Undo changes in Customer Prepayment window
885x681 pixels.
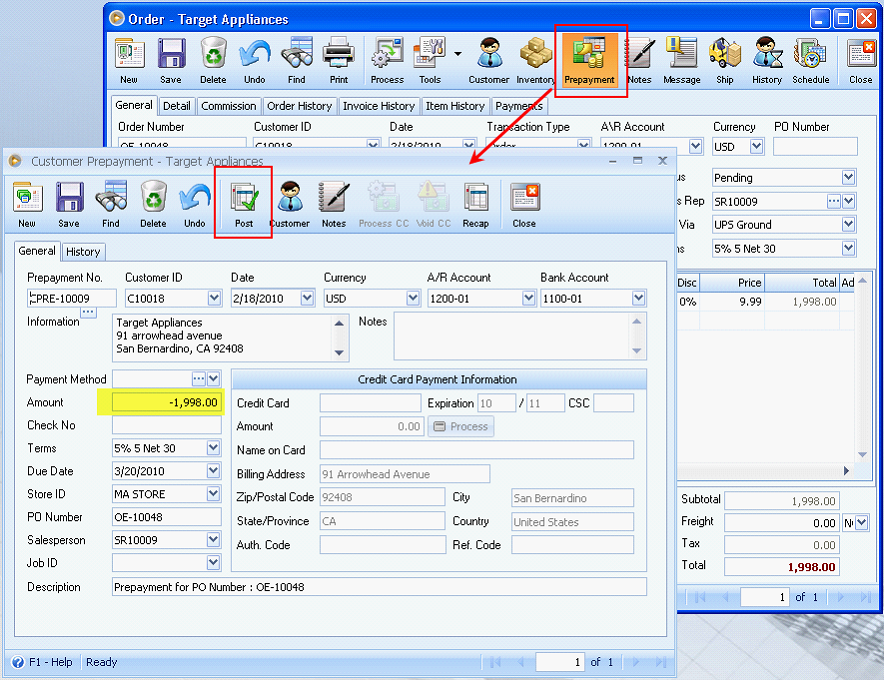(x=195, y=205)
